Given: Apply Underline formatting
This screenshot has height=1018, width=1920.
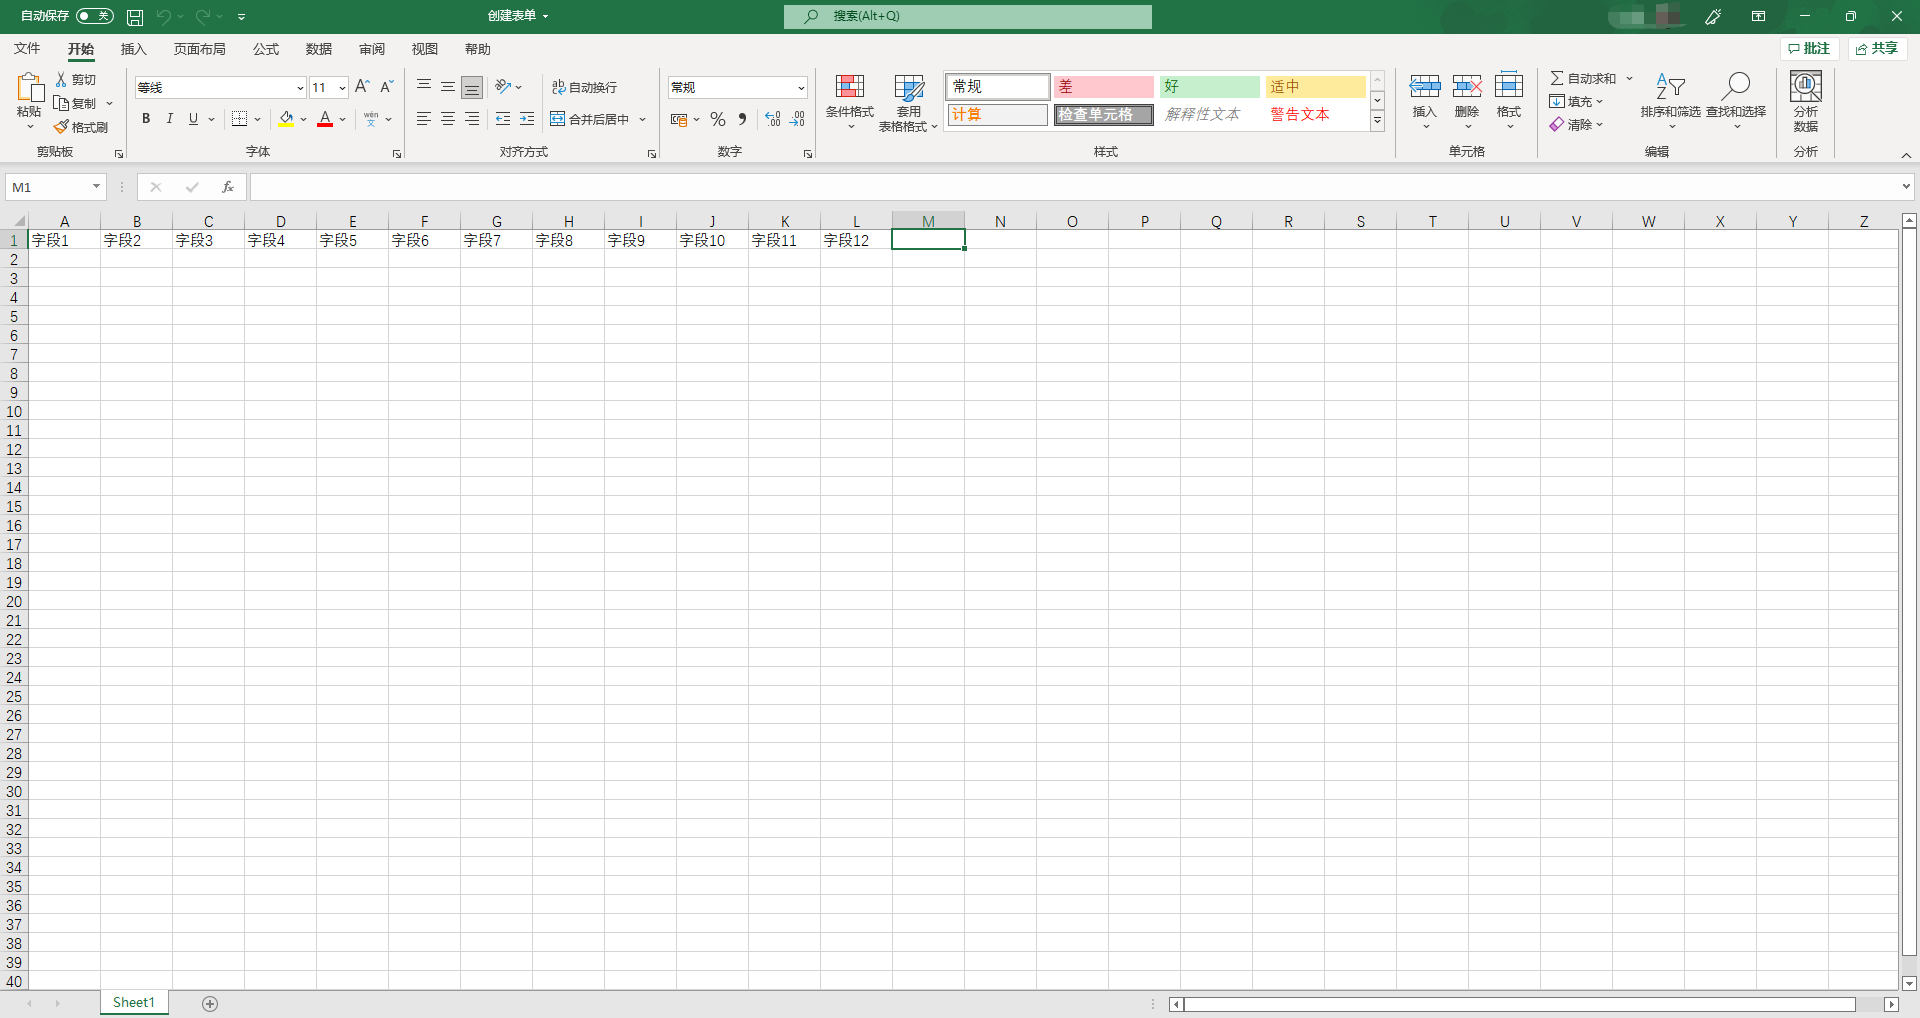Looking at the screenshot, I should click(193, 119).
